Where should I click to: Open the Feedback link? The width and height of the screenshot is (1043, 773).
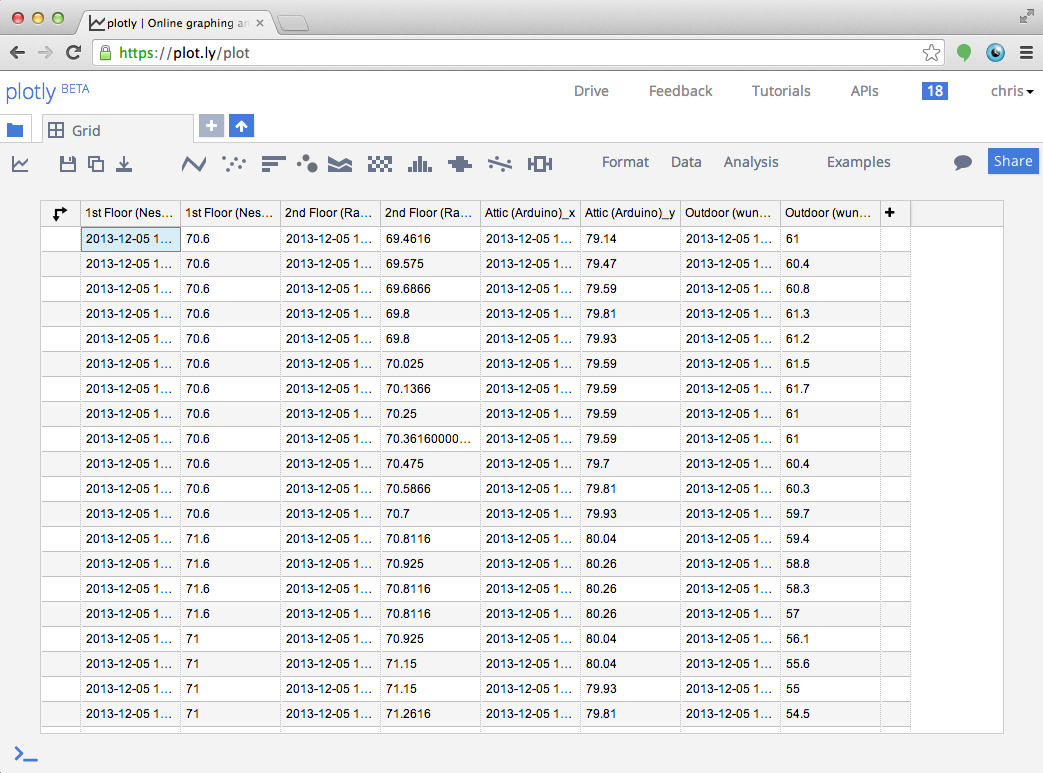coord(680,91)
